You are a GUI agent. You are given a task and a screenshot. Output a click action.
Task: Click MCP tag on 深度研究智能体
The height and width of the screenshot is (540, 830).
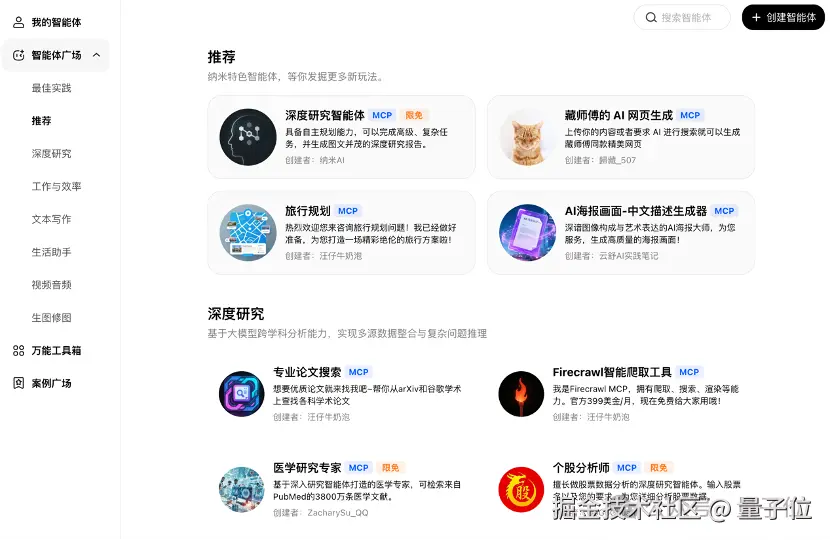point(382,115)
